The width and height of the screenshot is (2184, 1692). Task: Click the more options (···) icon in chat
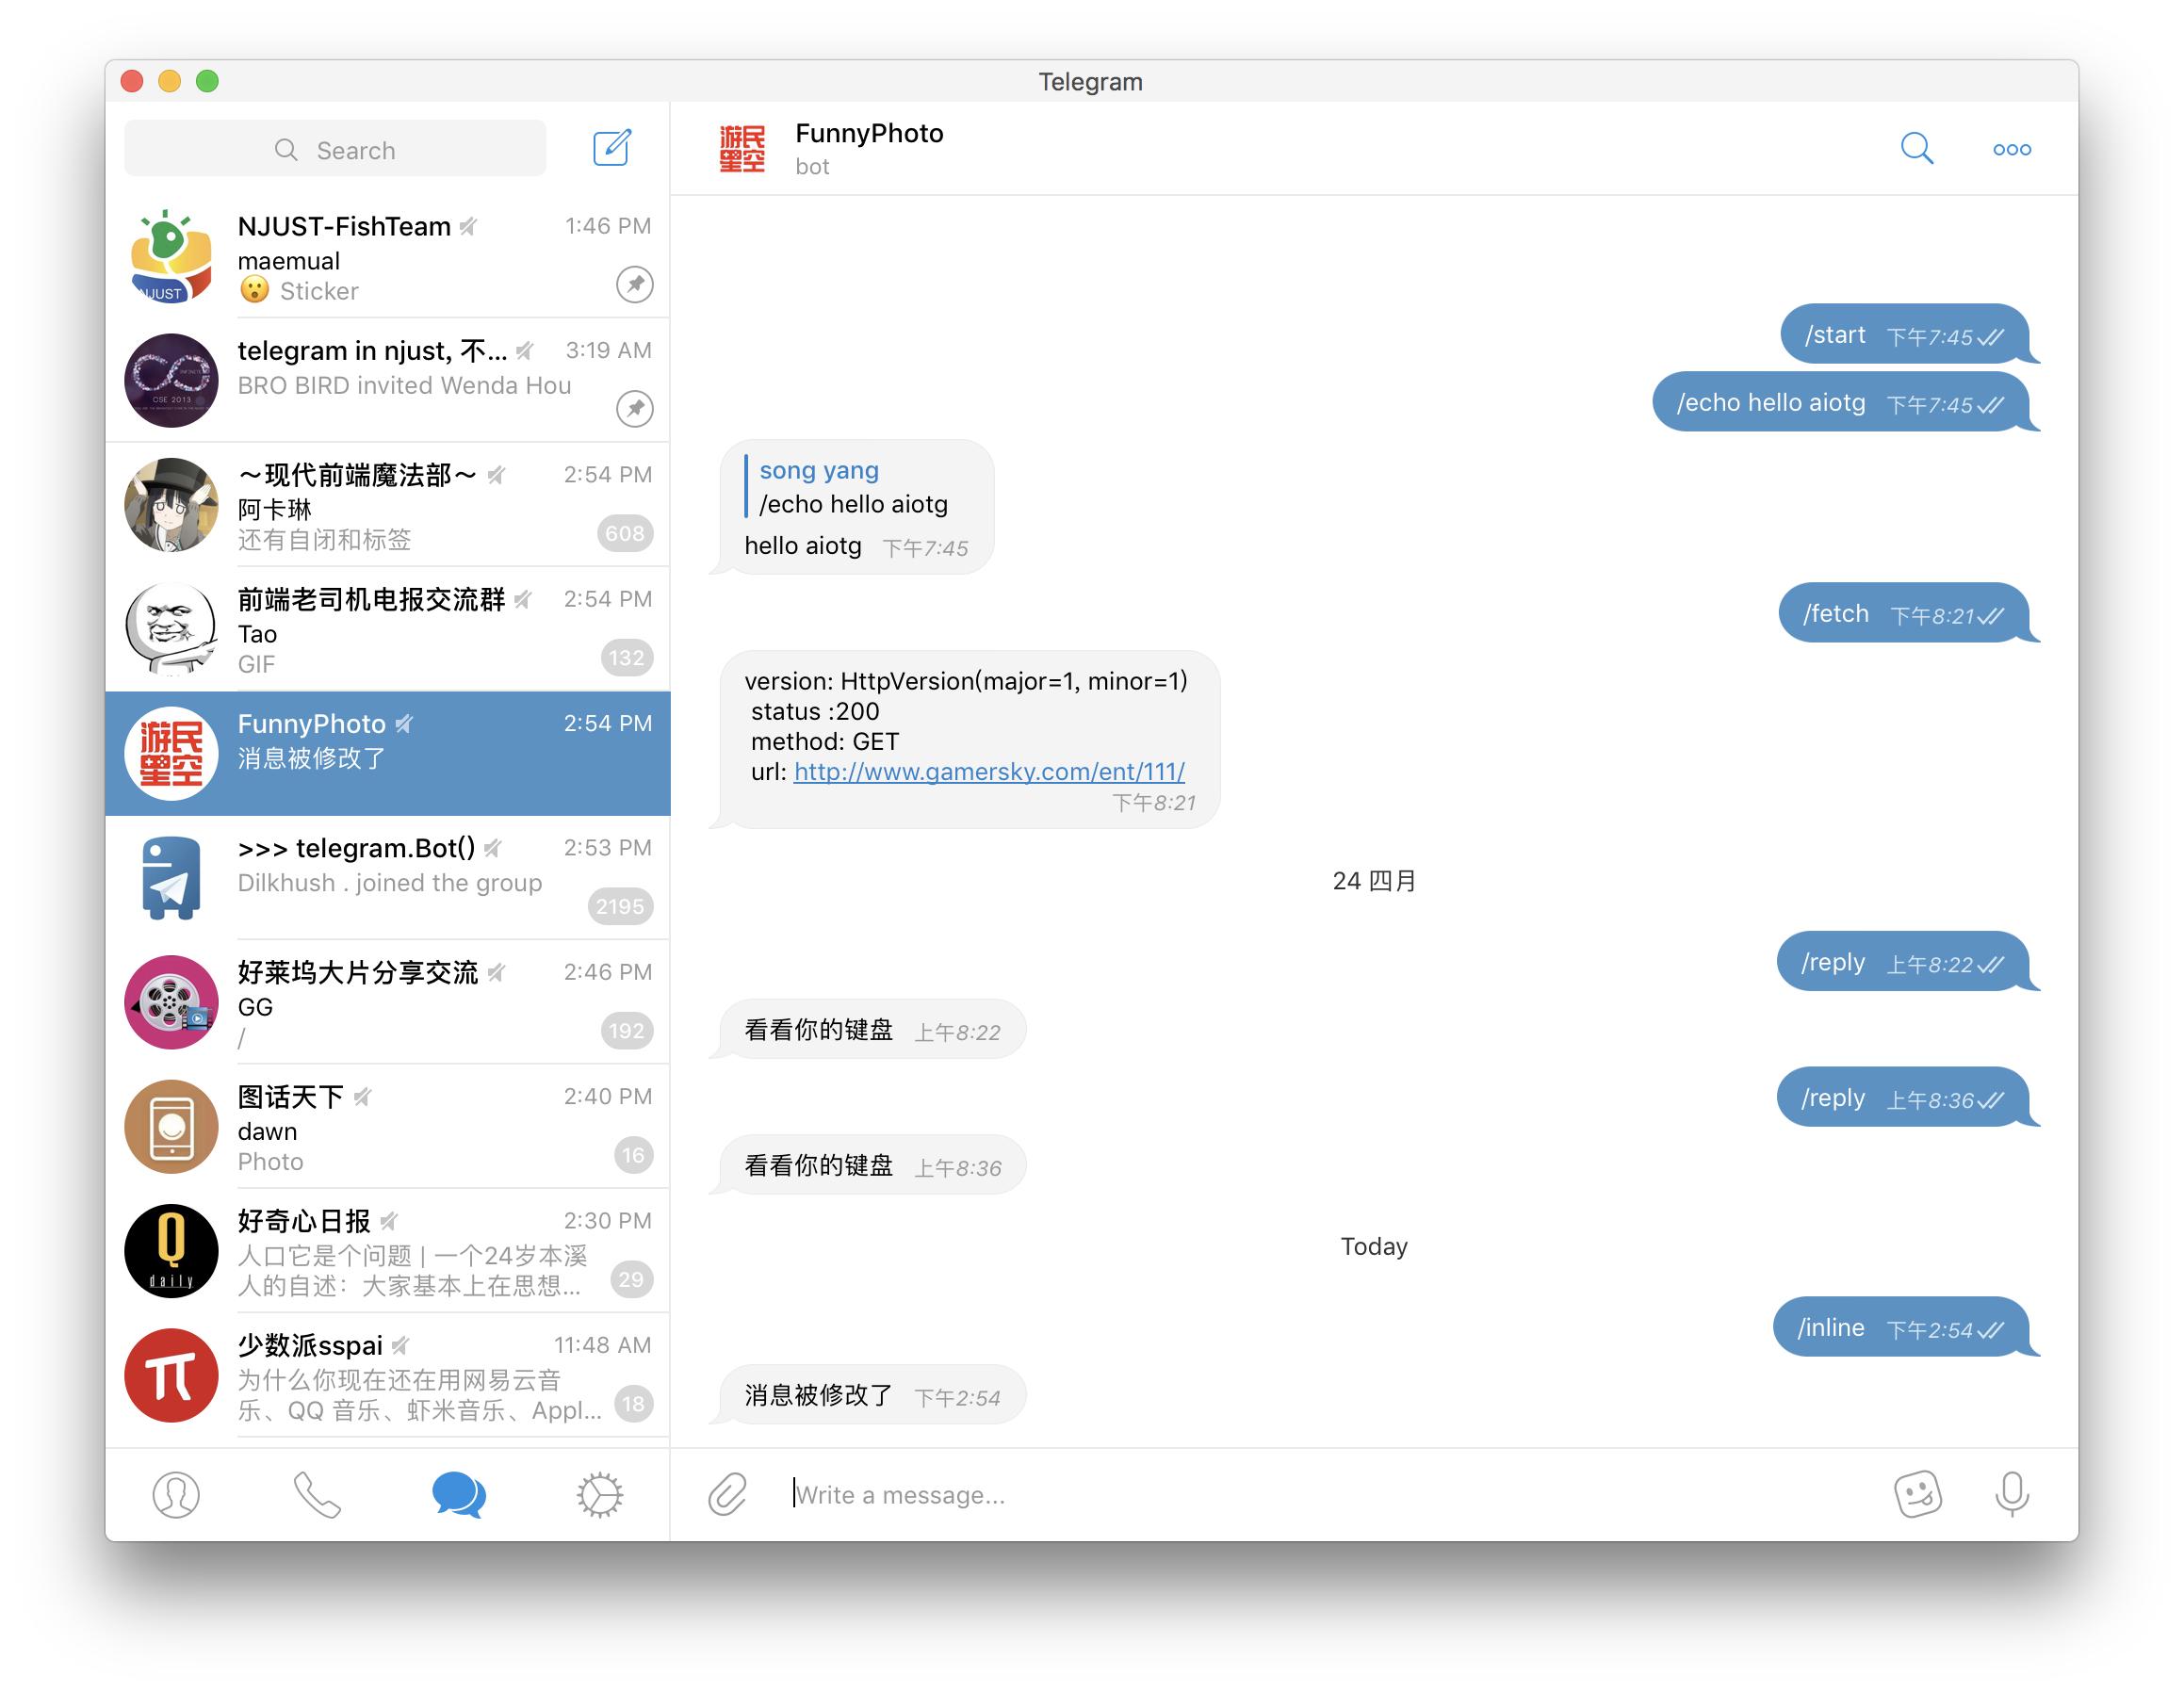[x=2012, y=149]
